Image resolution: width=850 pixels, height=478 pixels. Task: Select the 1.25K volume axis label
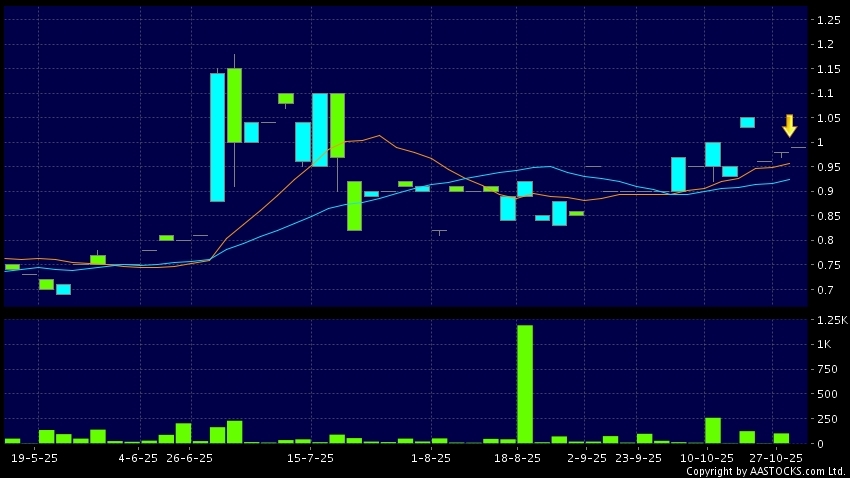click(x=829, y=319)
